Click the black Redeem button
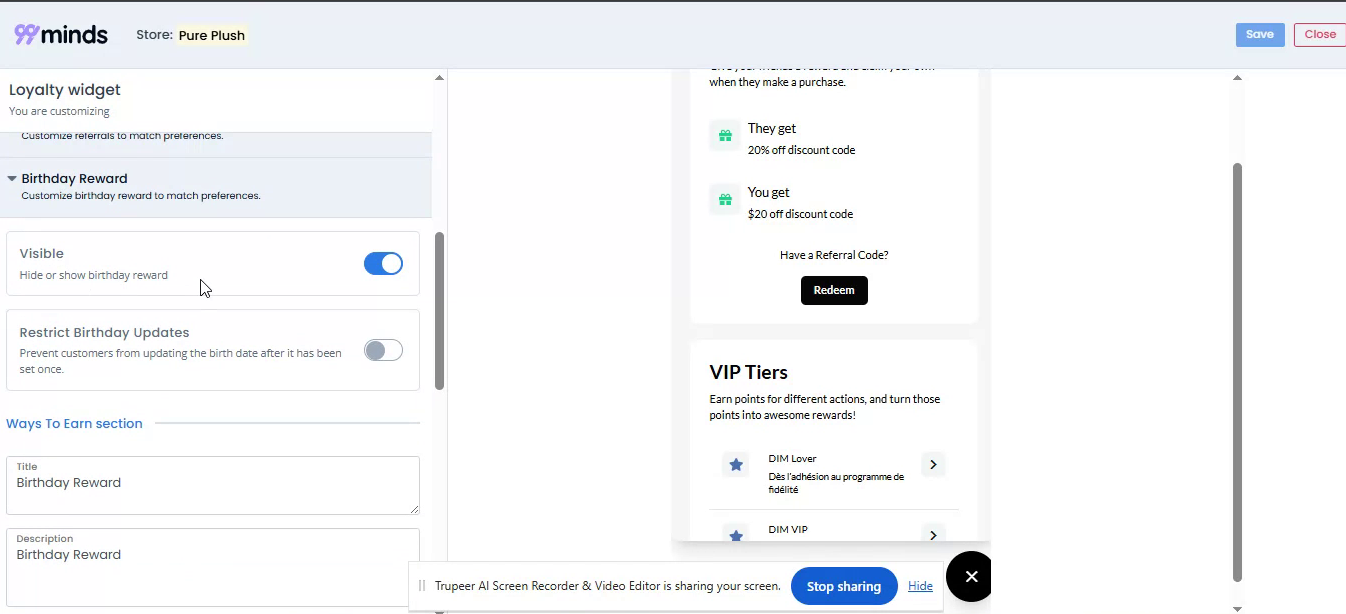Image resolution: width=1346 pixels, height=614 pixels. point(834,290)
